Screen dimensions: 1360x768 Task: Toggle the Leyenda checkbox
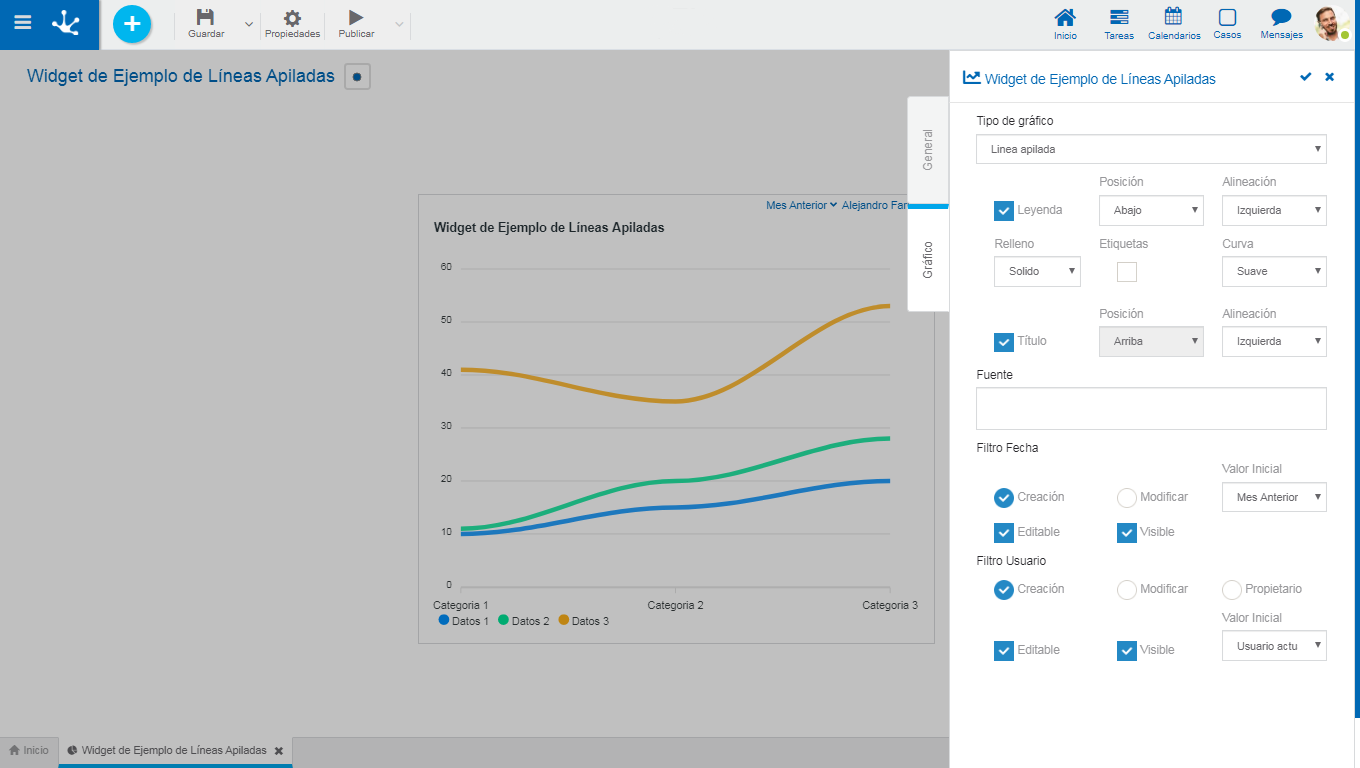click(1004, 211)
